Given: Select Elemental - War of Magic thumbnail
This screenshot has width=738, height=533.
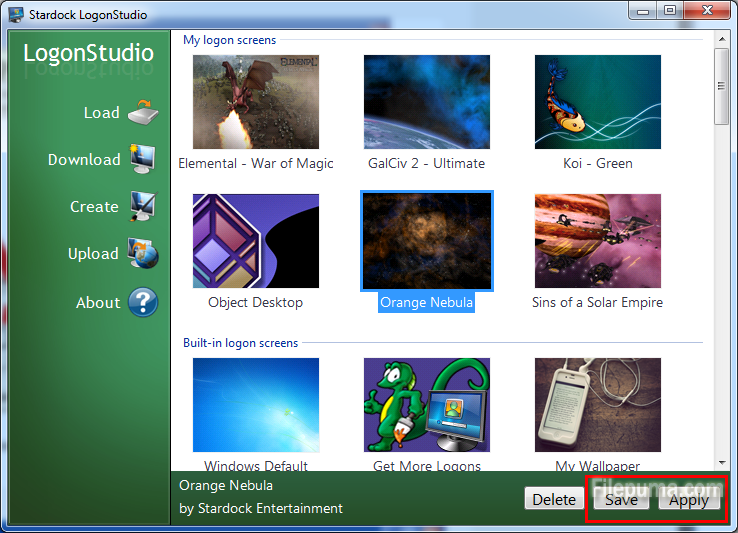Looking at the screenshot, I should tap(255, 102).
